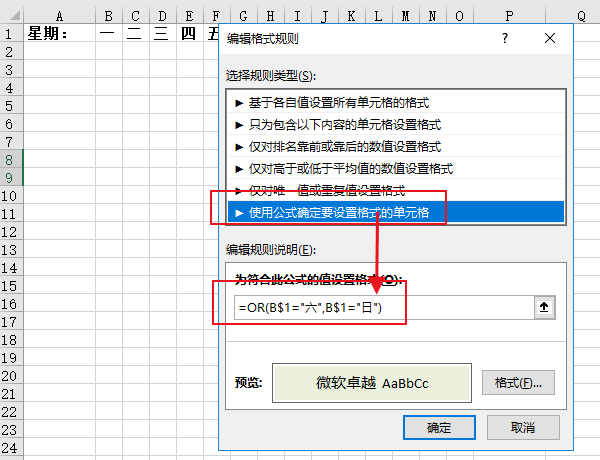Click cell A1 containing 星期:
Screen dimensions: 600x460
59,34
